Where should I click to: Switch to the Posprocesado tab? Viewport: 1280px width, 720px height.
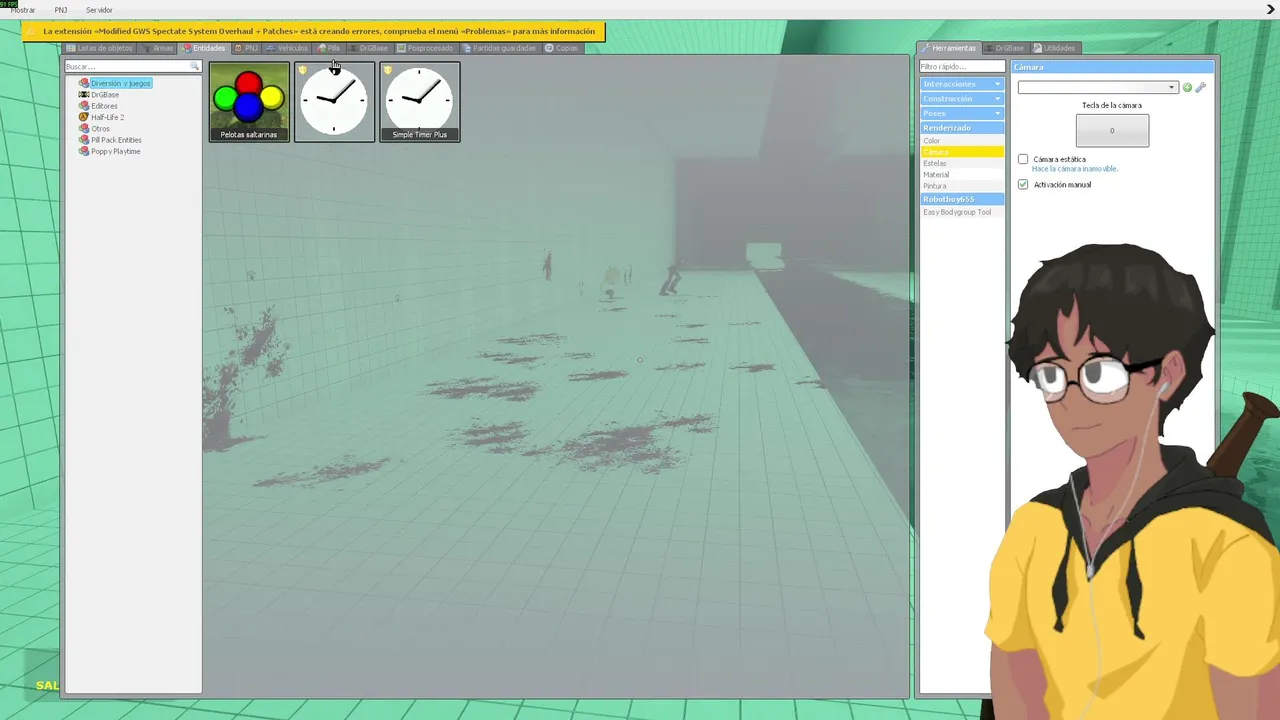click(x=425, y=48)
